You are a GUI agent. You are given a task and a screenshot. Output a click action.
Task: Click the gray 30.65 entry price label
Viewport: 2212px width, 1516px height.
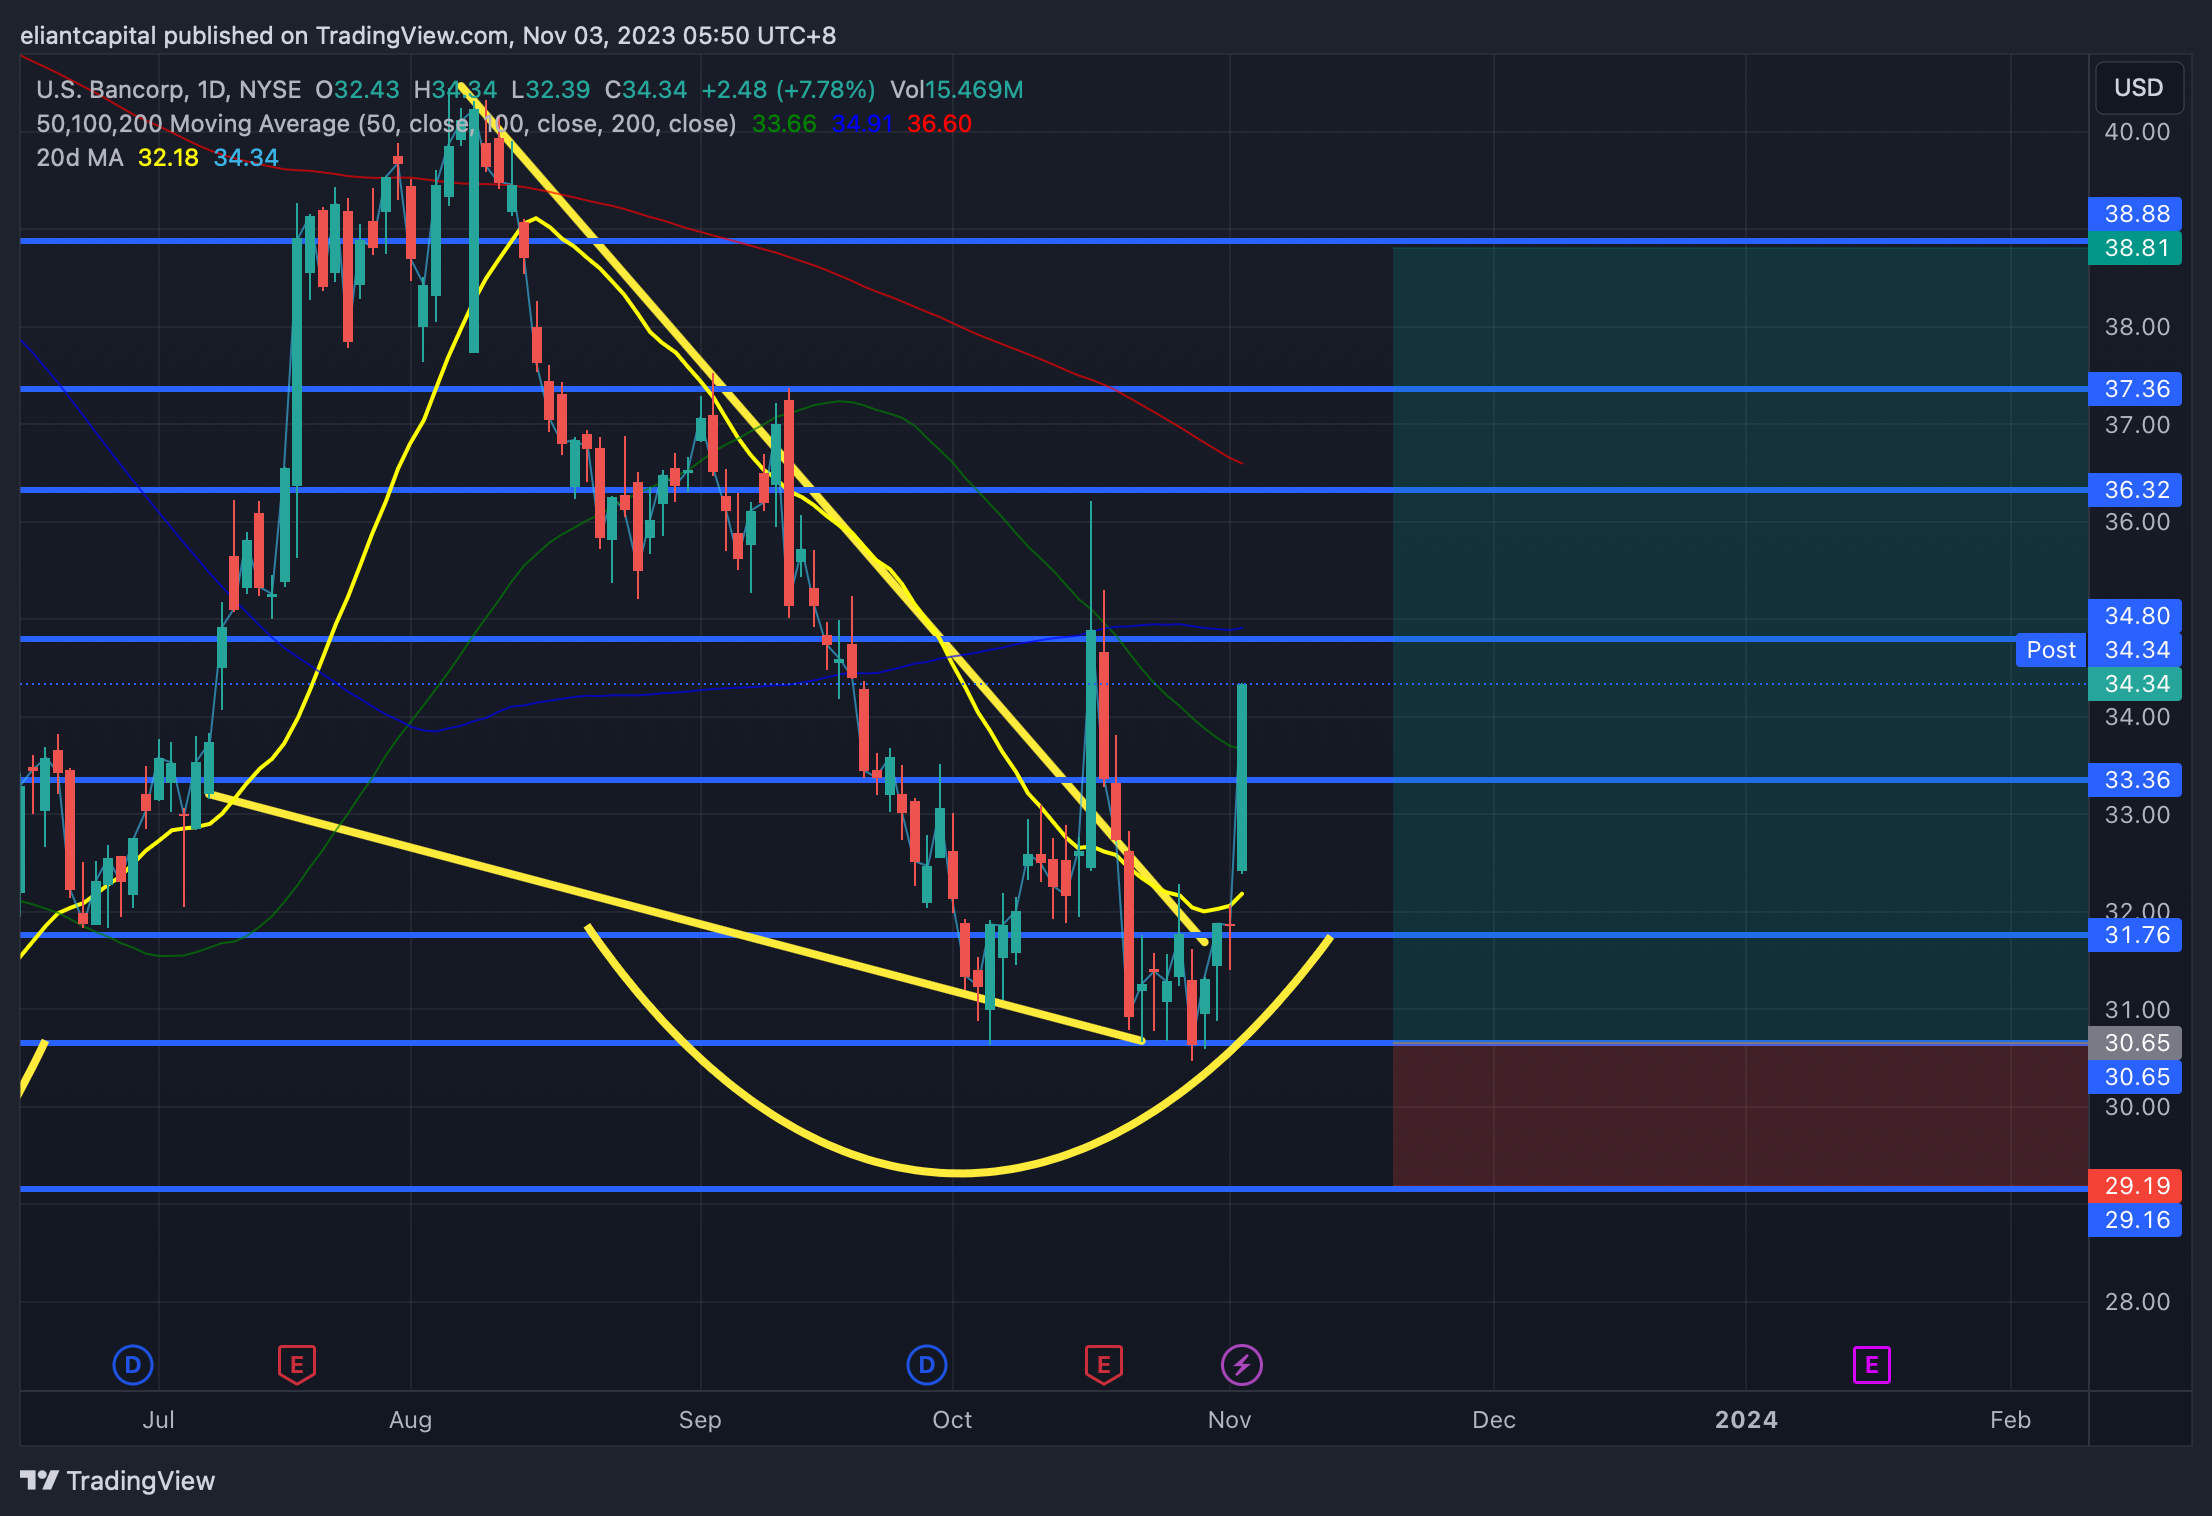(2136, 1043)
